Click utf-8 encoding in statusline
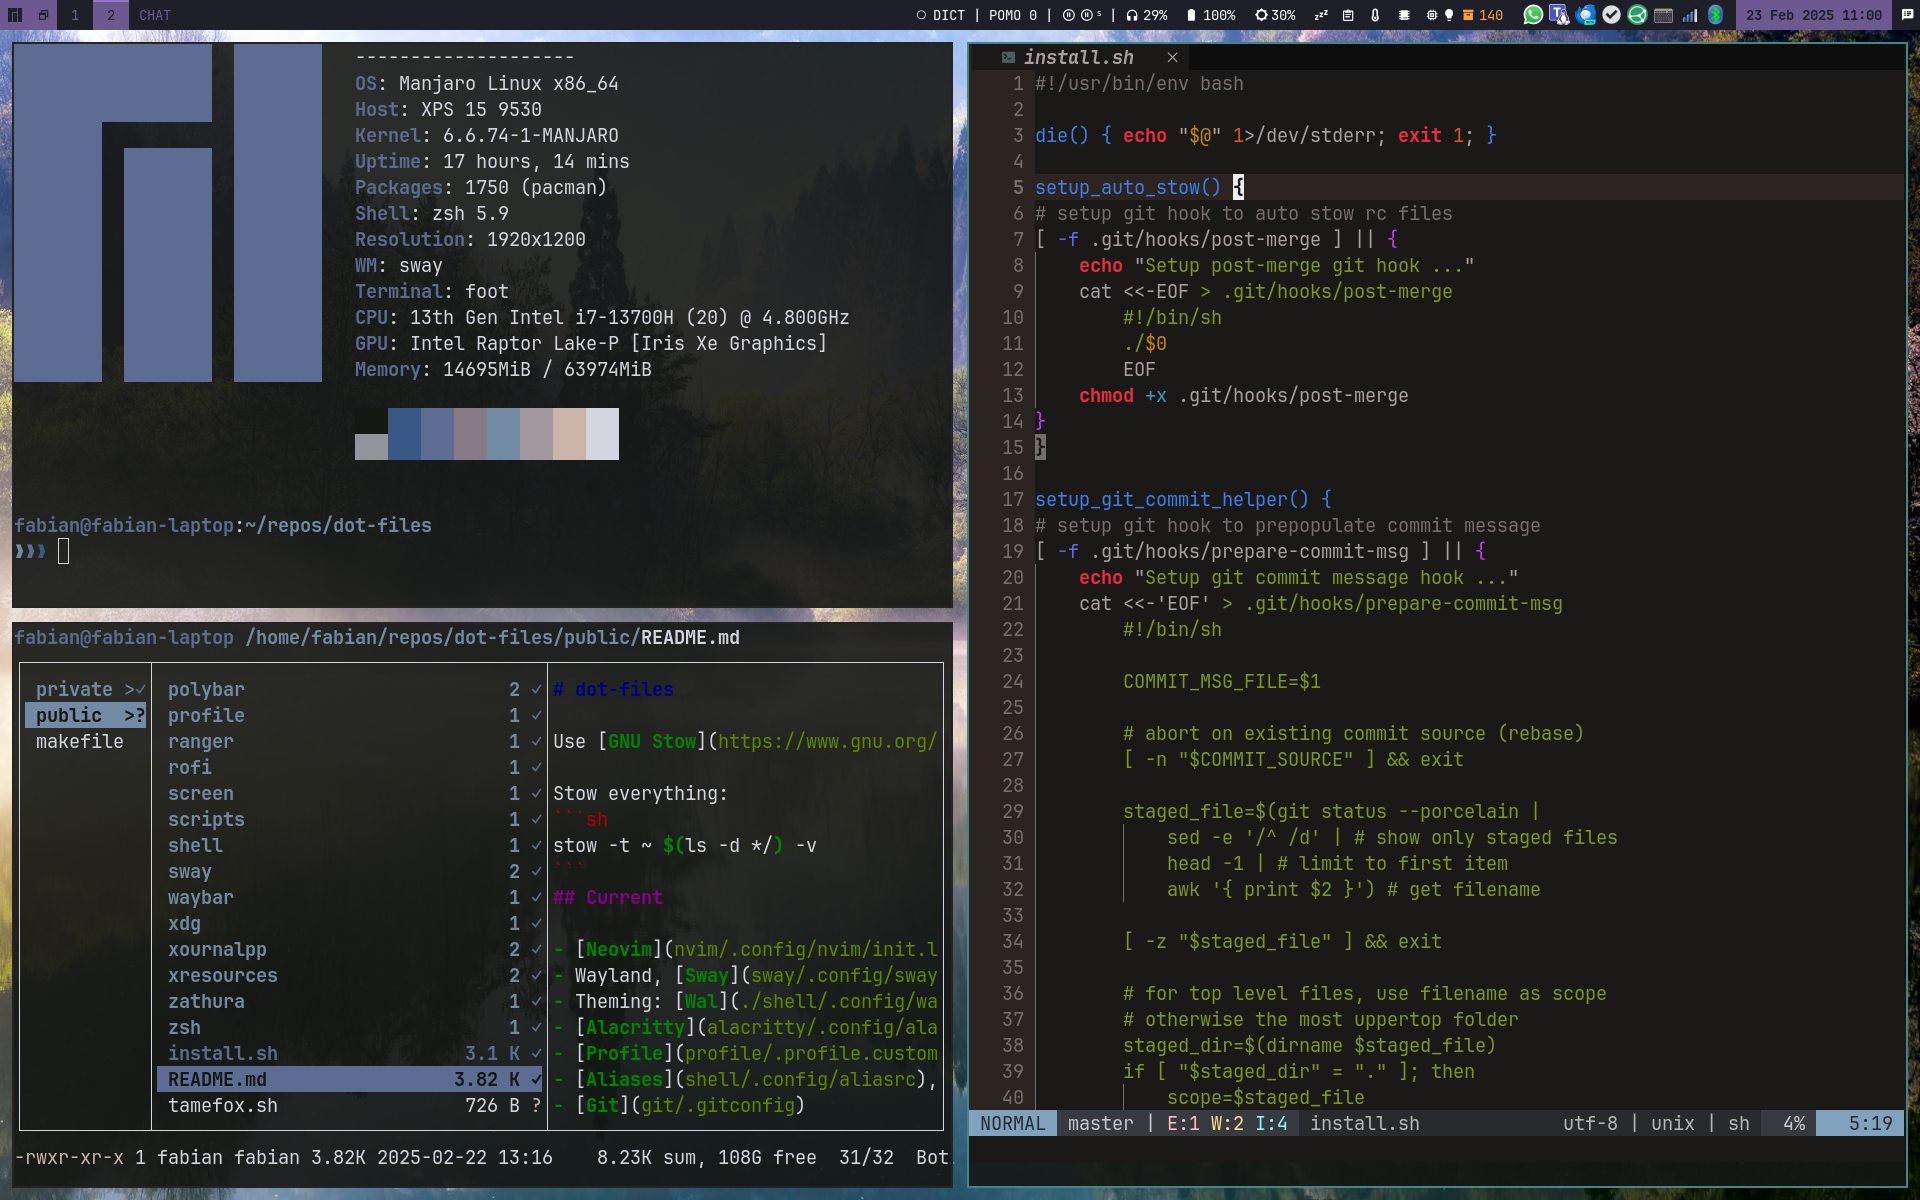 [x=1590, y=1123]
